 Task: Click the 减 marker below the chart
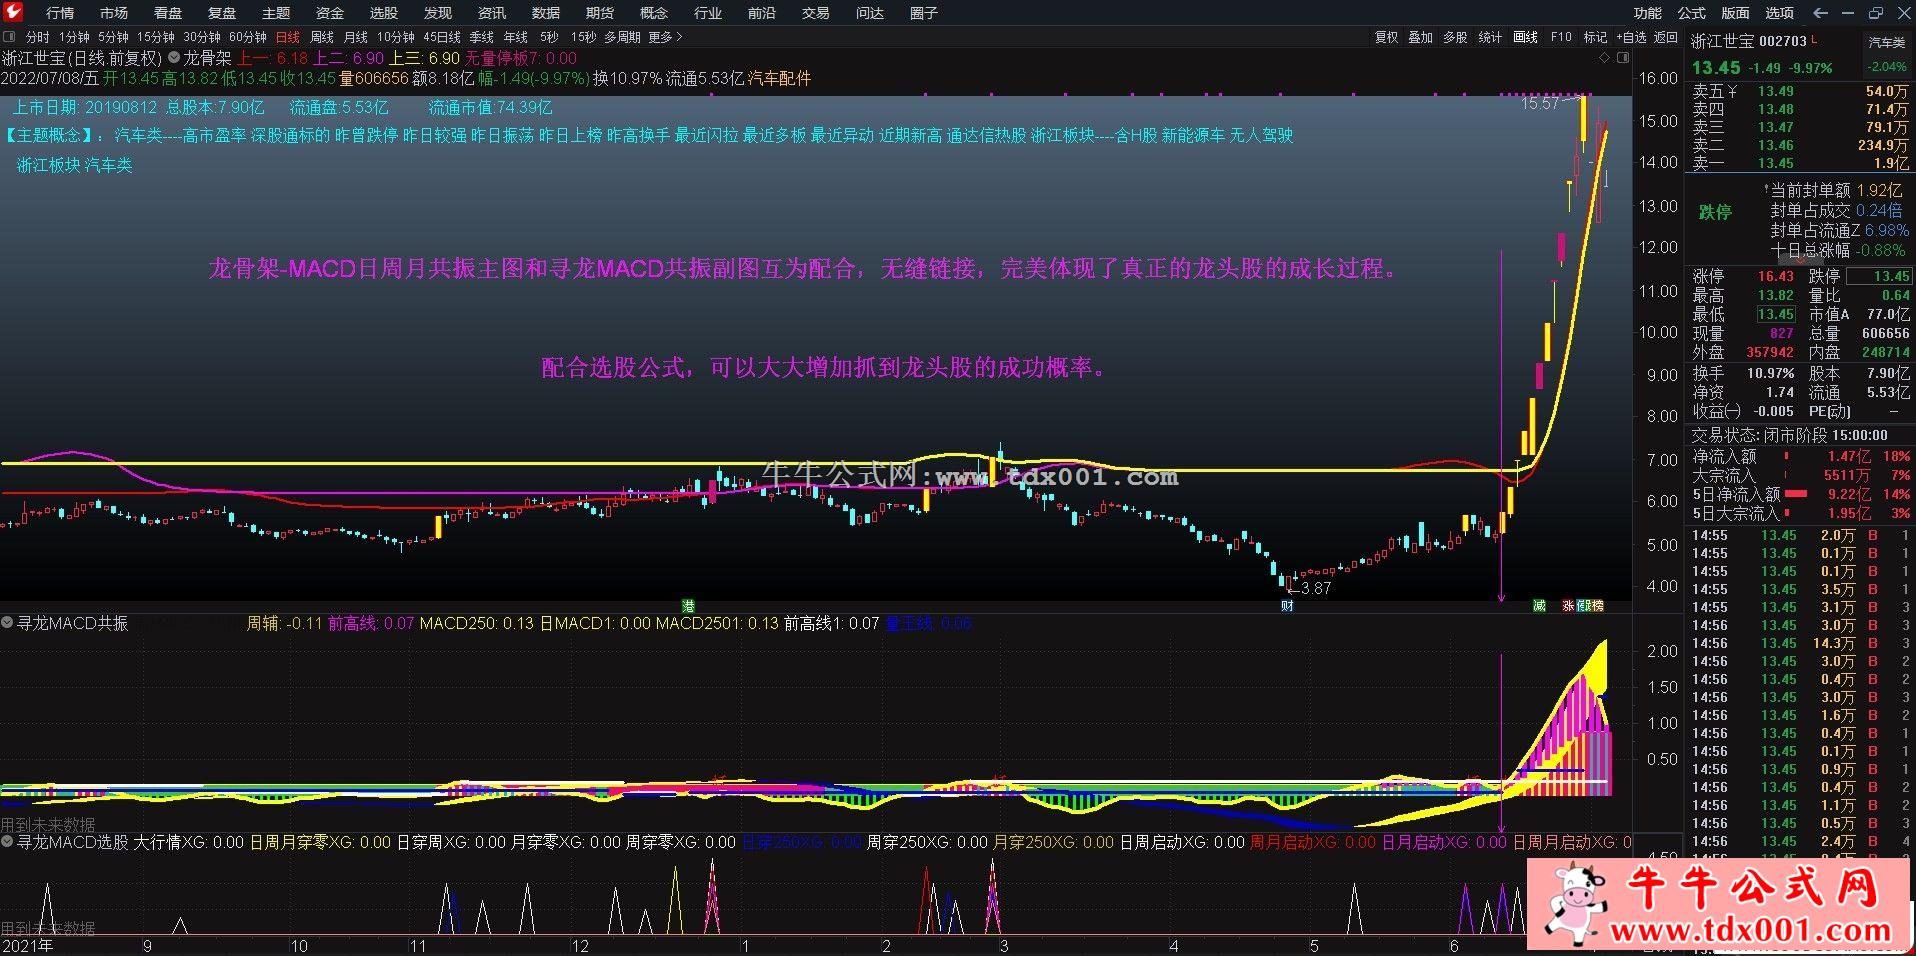coord(1539,605)
